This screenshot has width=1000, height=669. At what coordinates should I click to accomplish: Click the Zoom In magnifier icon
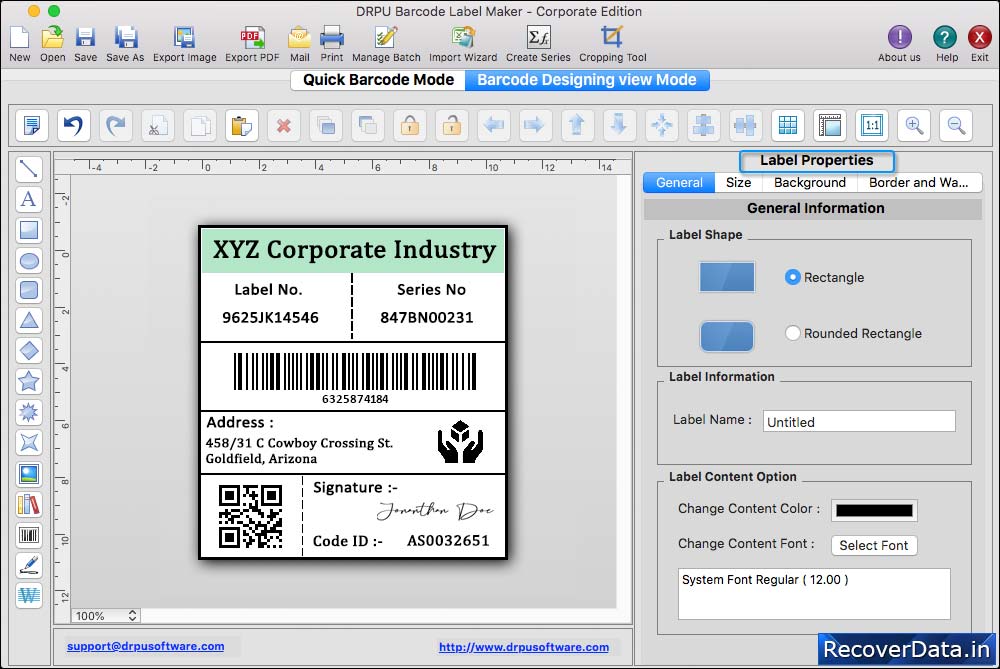[x=914, y=125]
